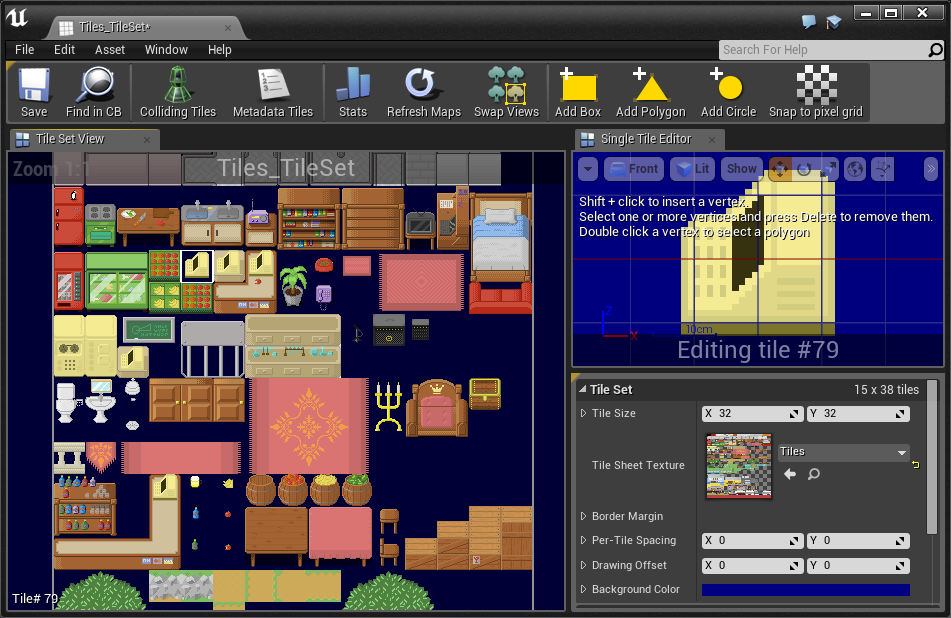Add Circle collision to the current tile
Viewport: 951px width, 618px height.
[x=727, y=92]
